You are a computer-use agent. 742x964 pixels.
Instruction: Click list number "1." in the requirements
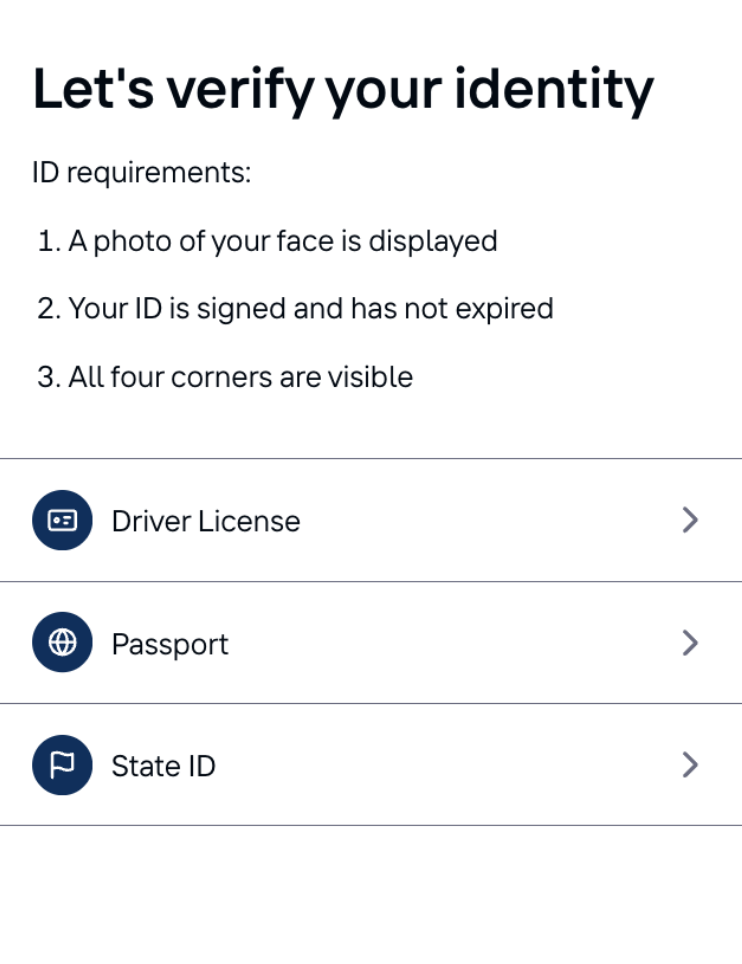[x=49, y=241]
